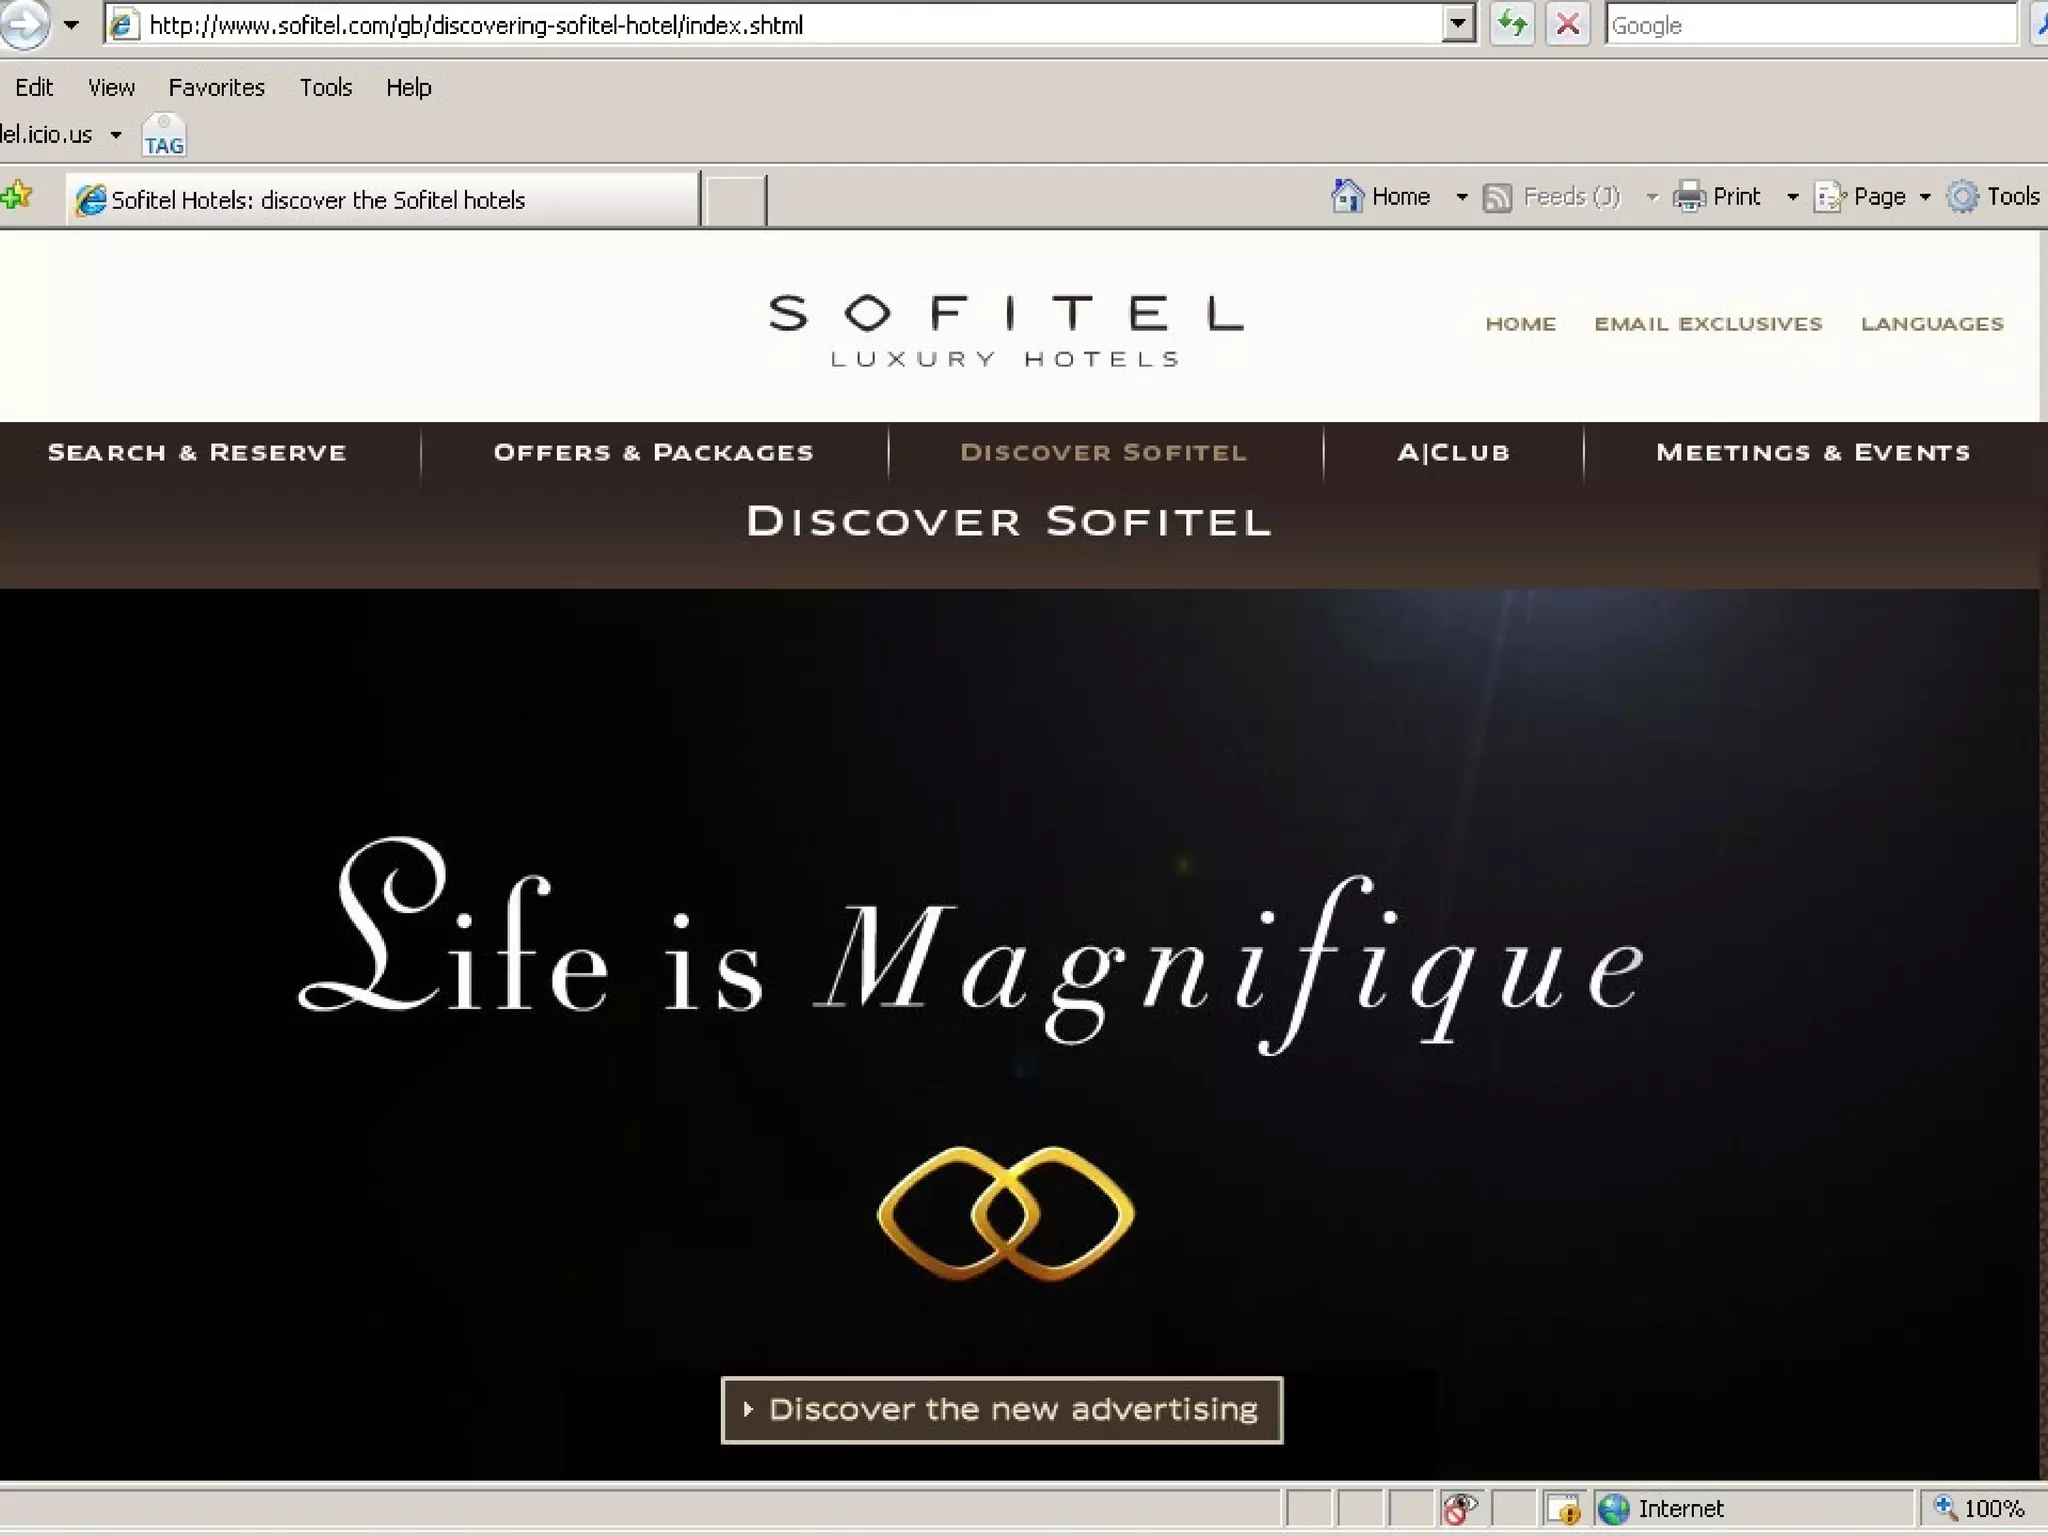Image resolution: width=2048 pixels, height=1536 pixels.
Task: Click the Home house icon in toolbar
Action: (1347, 196)
